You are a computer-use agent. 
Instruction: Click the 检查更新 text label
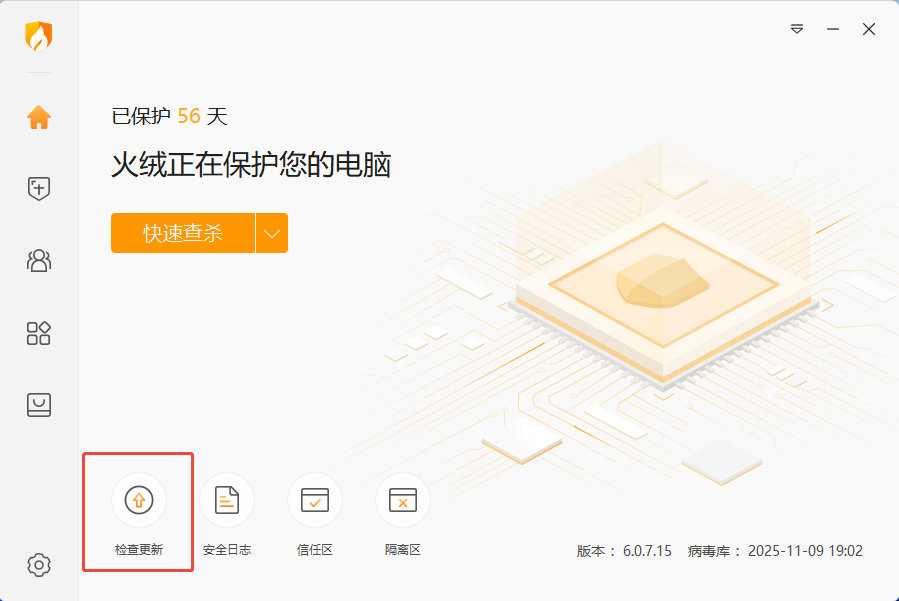click(139, 549)
